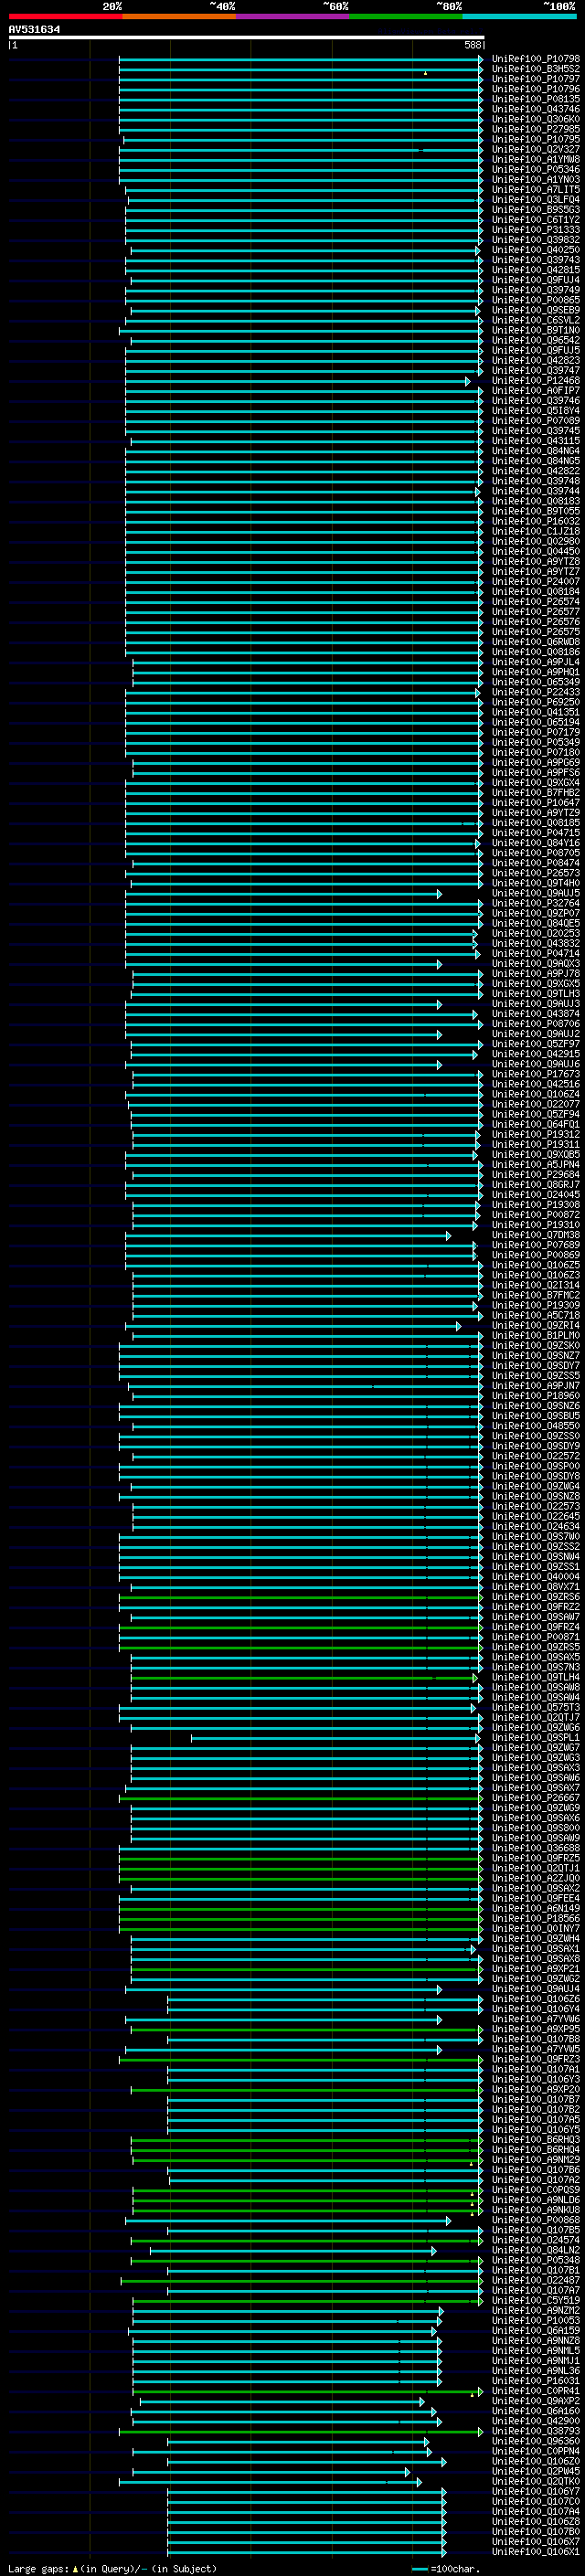Click the orange ~40% identity legend segment

point(178,16)
